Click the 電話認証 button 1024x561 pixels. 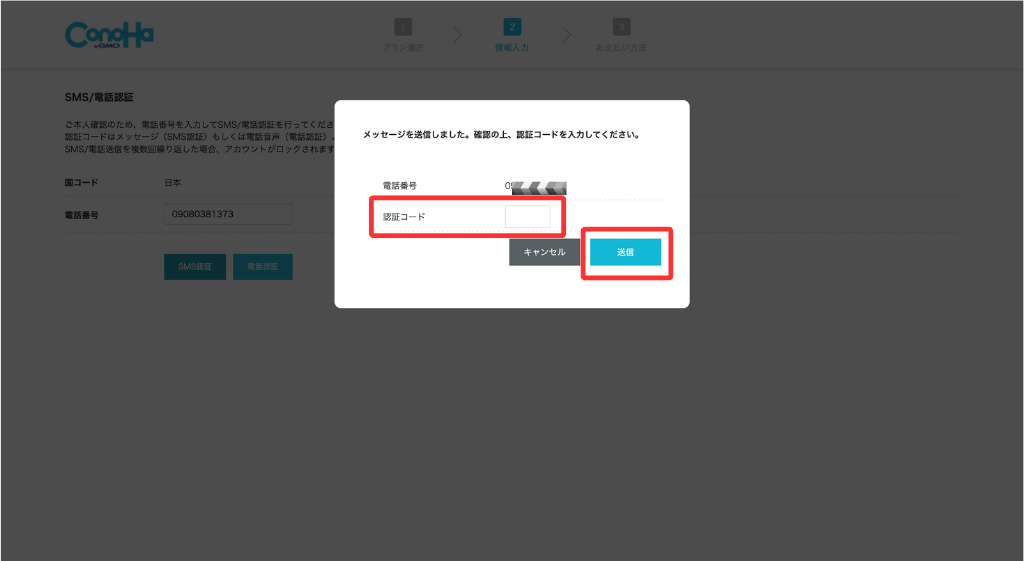(263, 266)
